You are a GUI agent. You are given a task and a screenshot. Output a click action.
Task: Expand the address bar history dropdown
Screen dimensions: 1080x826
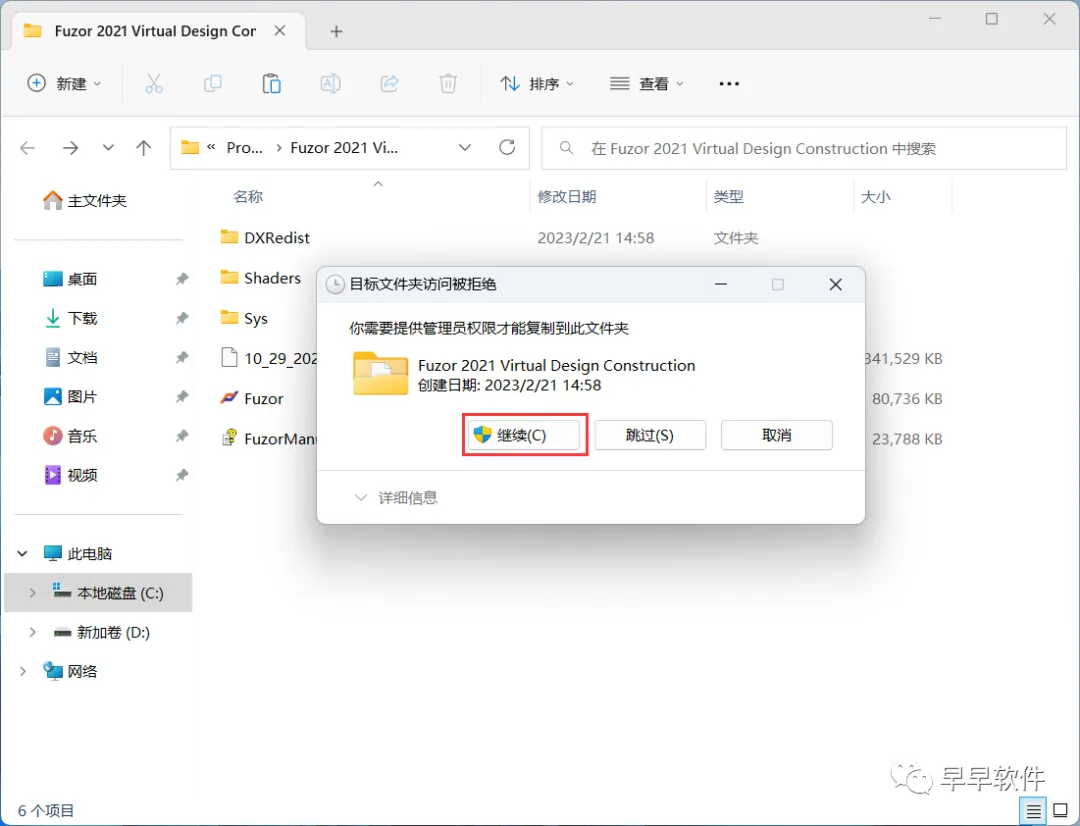click(465, 148)
